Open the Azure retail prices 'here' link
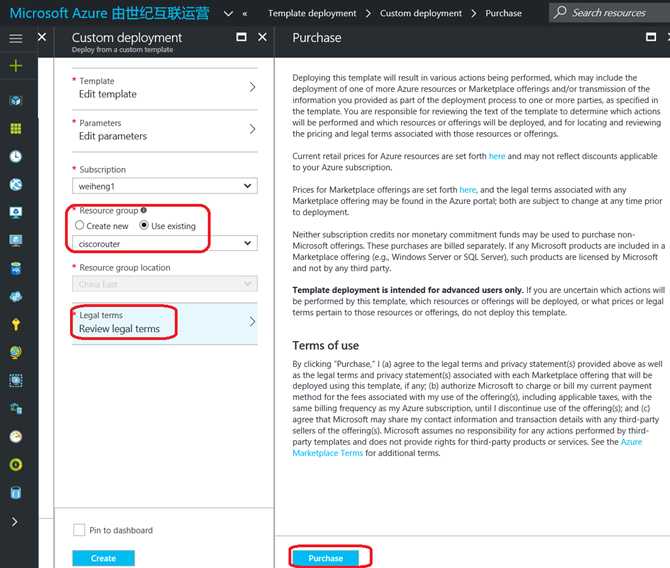Screen dimensions: 670x568 click(497, 156)
